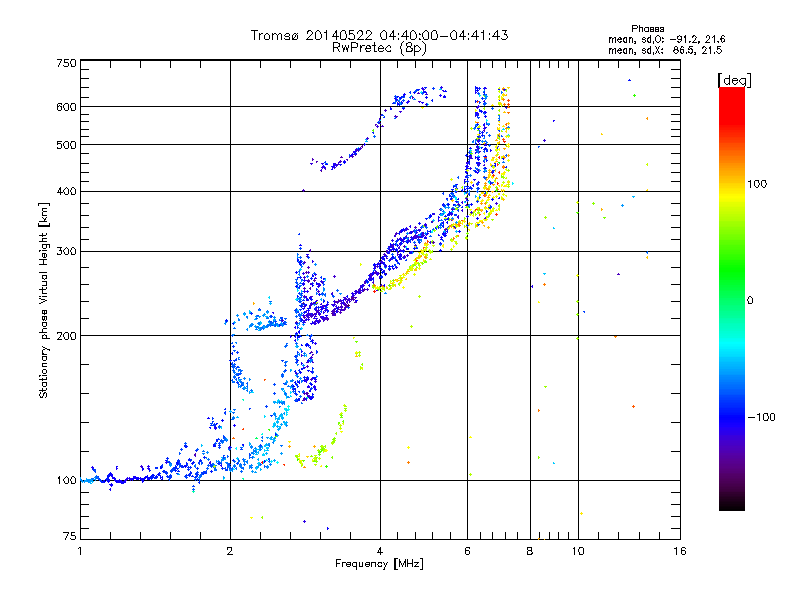Click the 'mean, sd,X: 86.5, 21.5' line
The width and height of the screenshot is (800, 600).
tap(665, 50)
